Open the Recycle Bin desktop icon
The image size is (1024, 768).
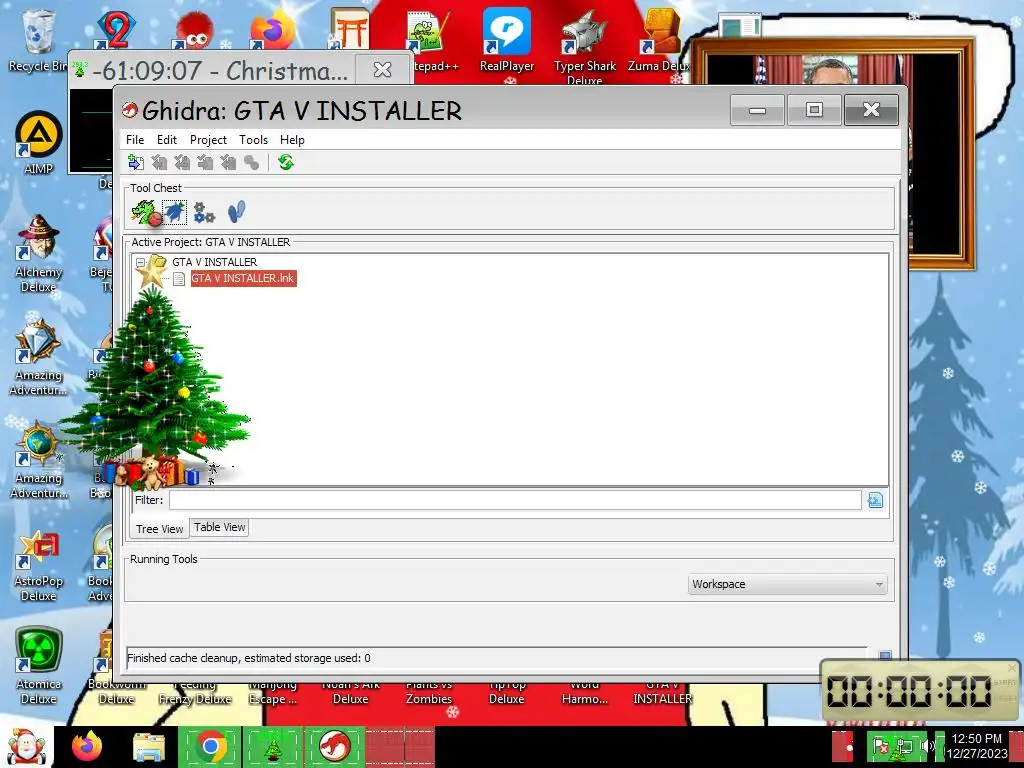(x=37, y=40)
